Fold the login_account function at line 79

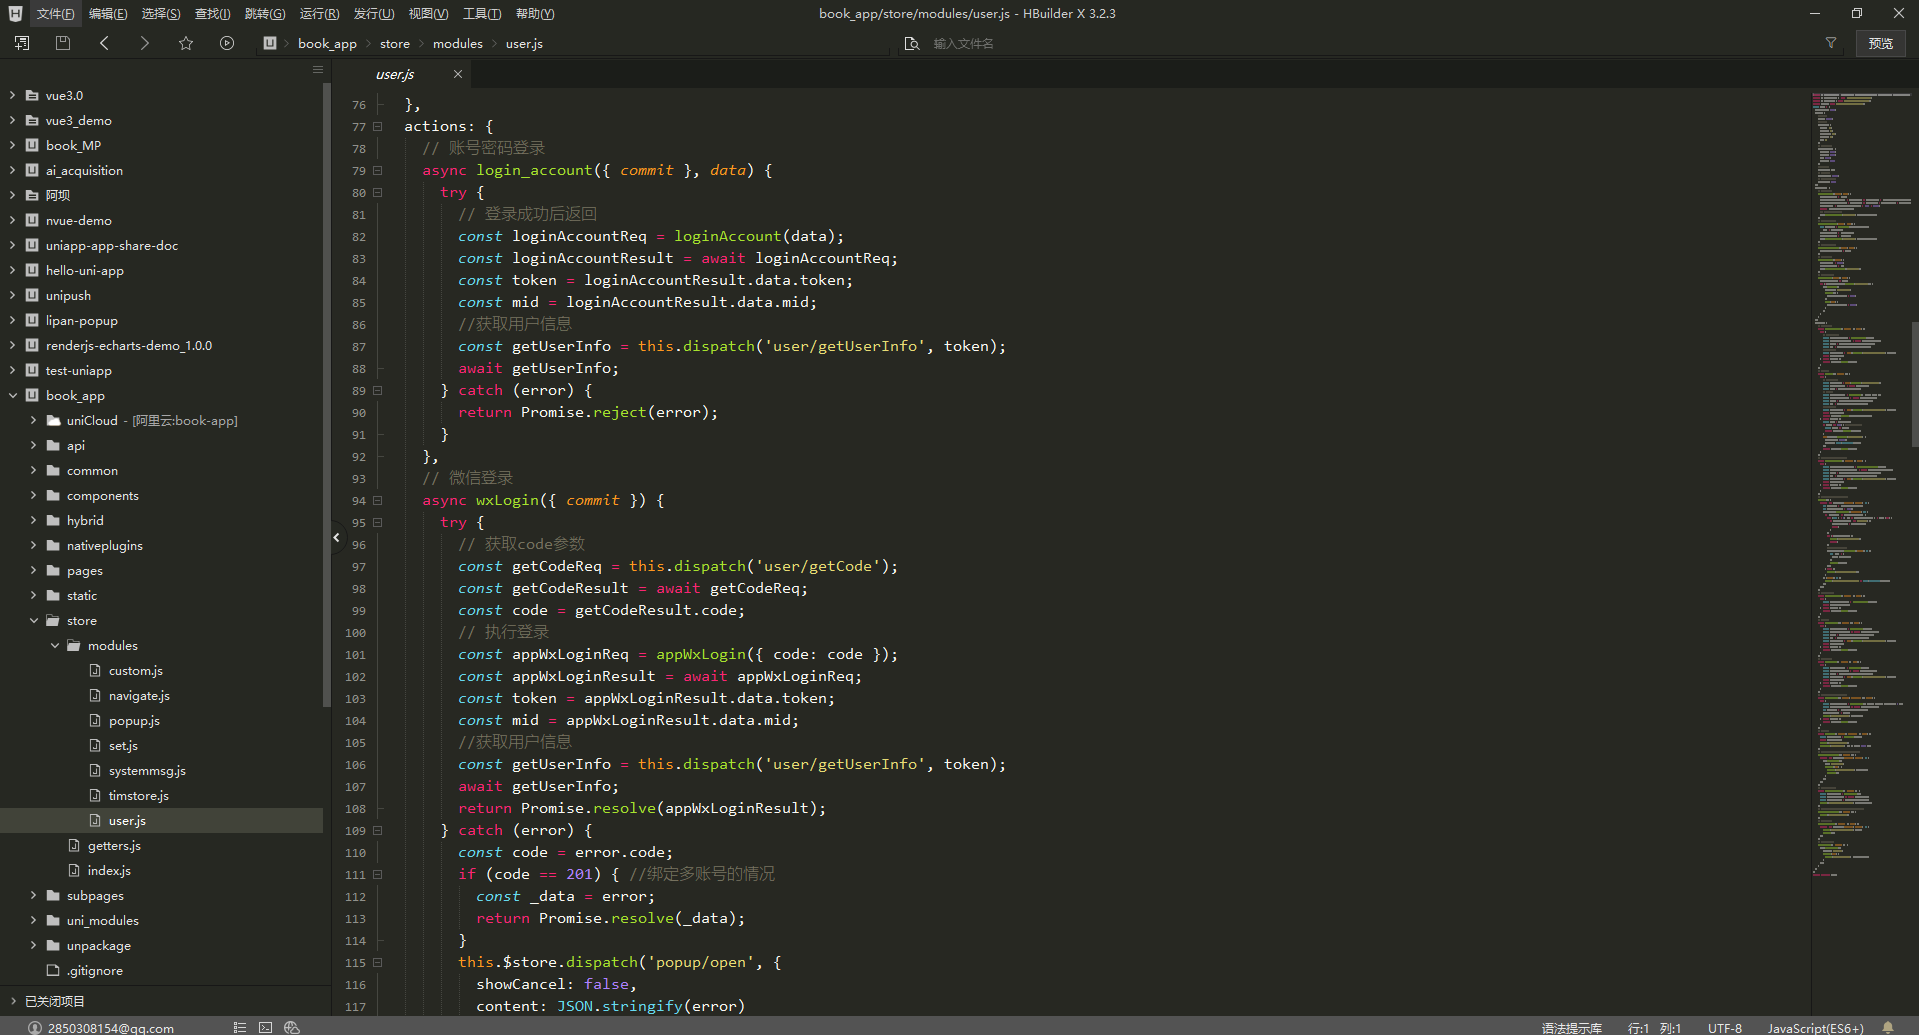tap(378, 171)
